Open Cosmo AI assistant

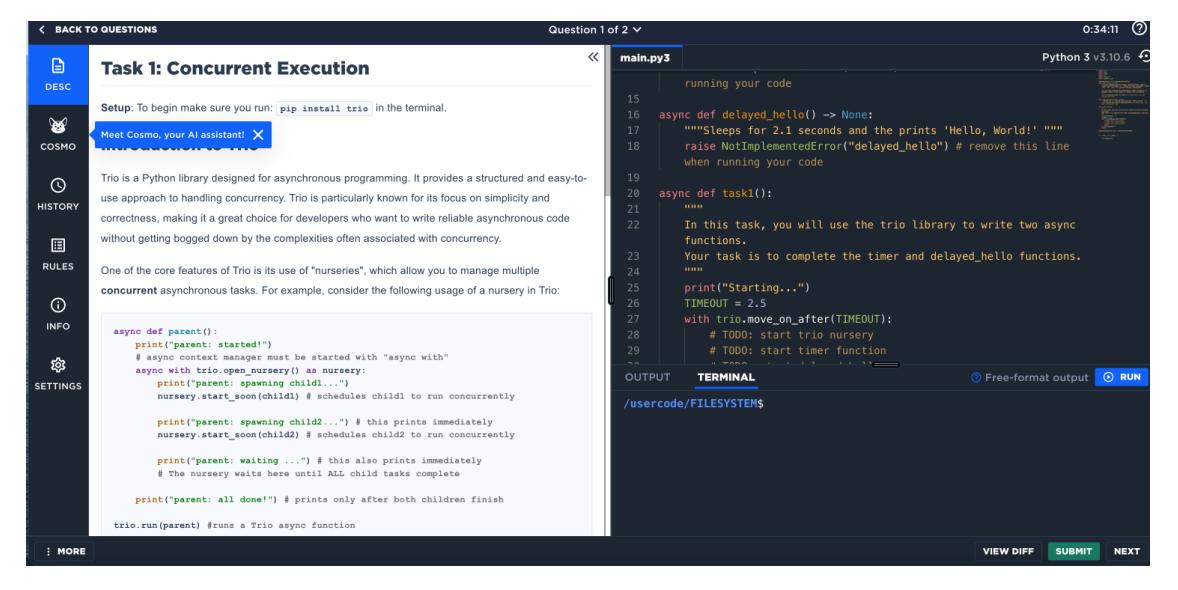tap(58, 135)
